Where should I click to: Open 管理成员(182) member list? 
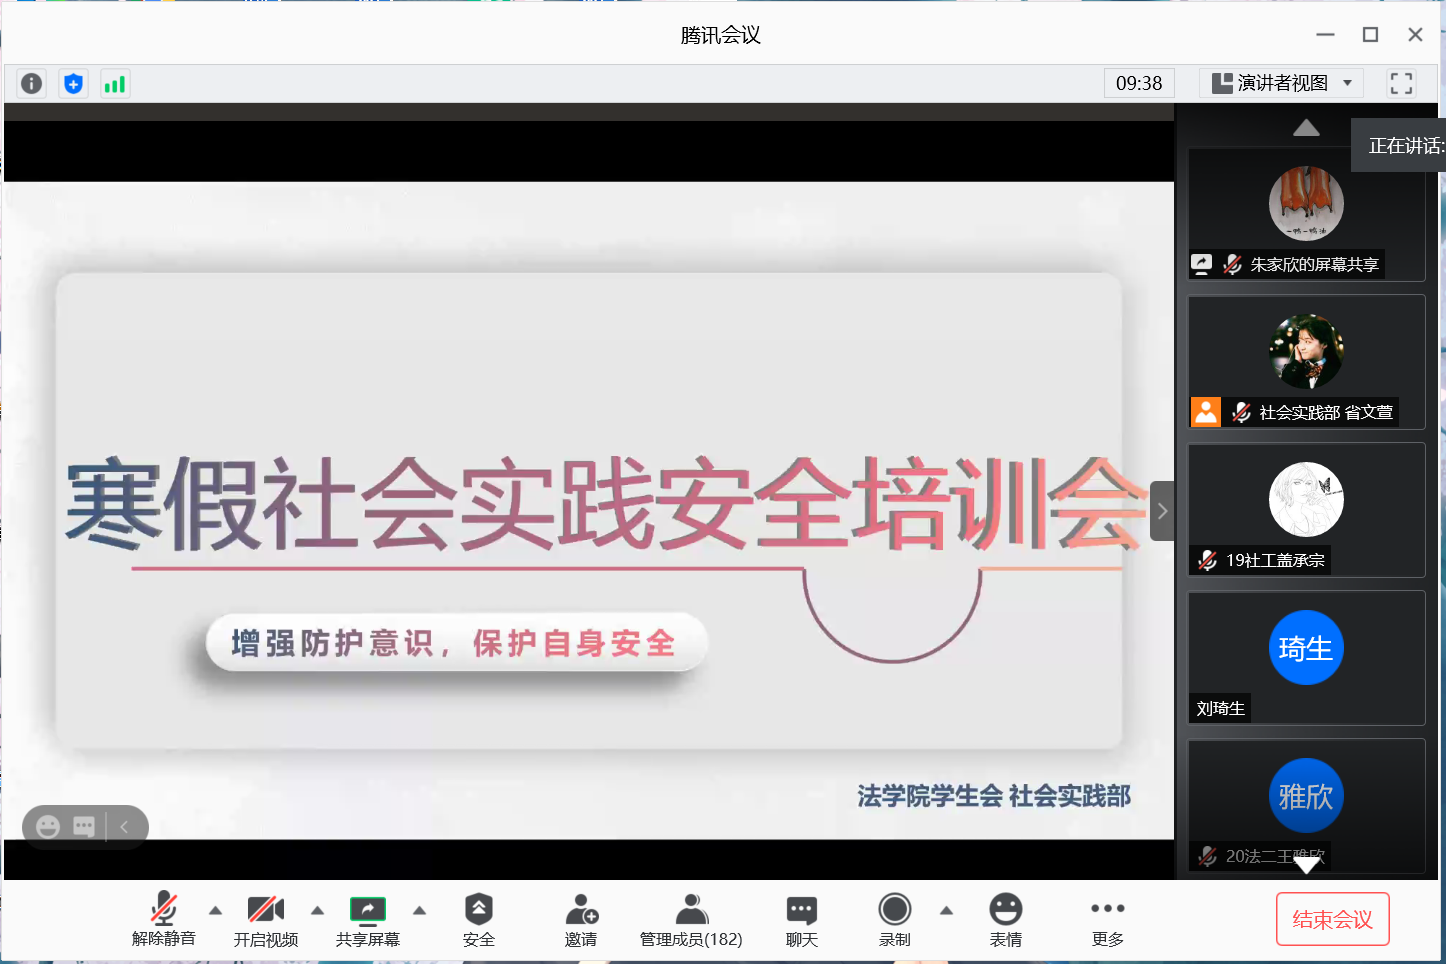point(691,919)
